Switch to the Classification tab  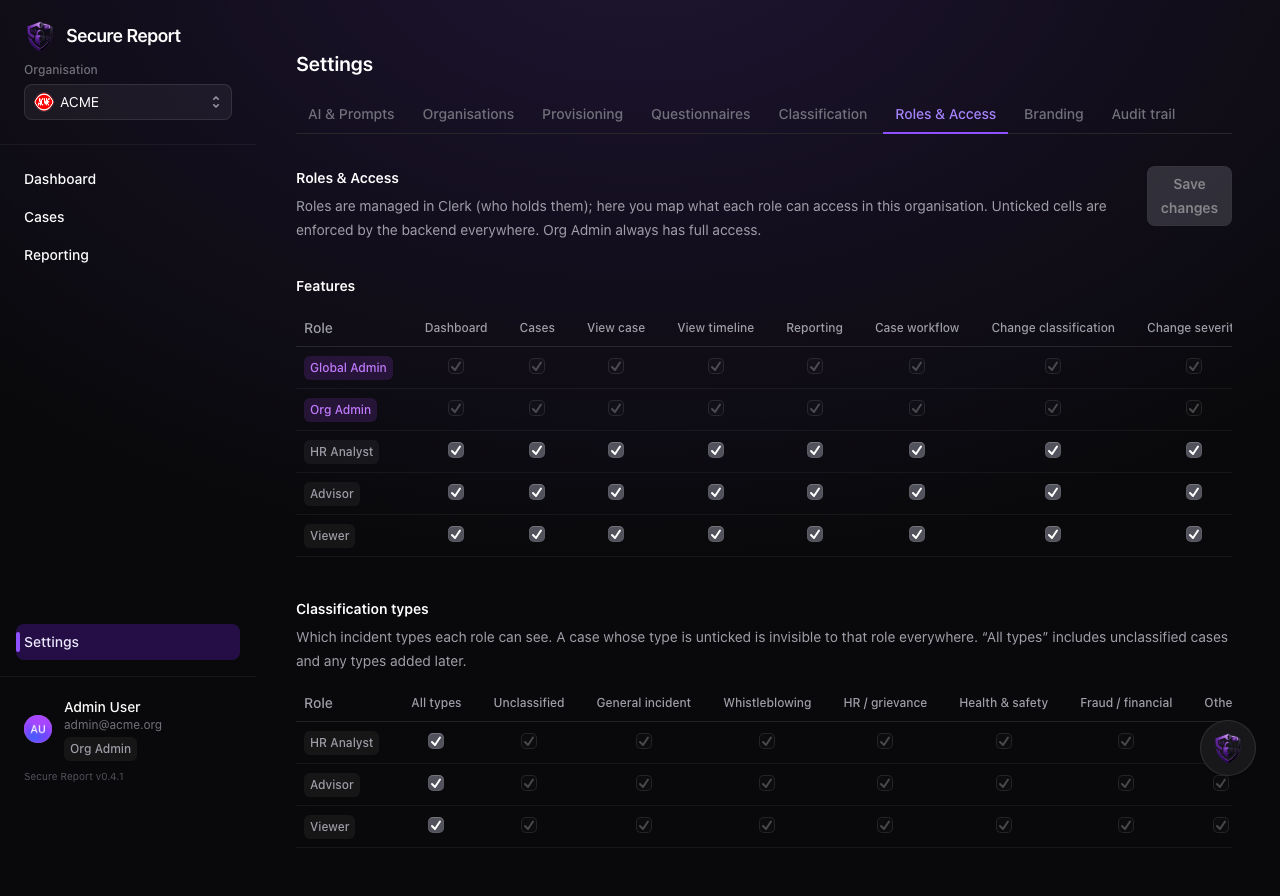[822, 114]
